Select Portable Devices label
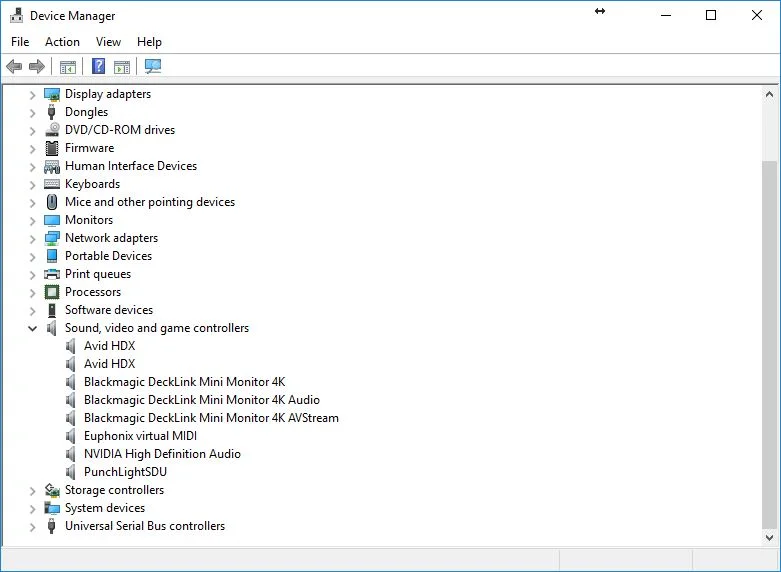The width and height of the screenshot is (781, 572). pyautogui.click(x=109, y=256)
